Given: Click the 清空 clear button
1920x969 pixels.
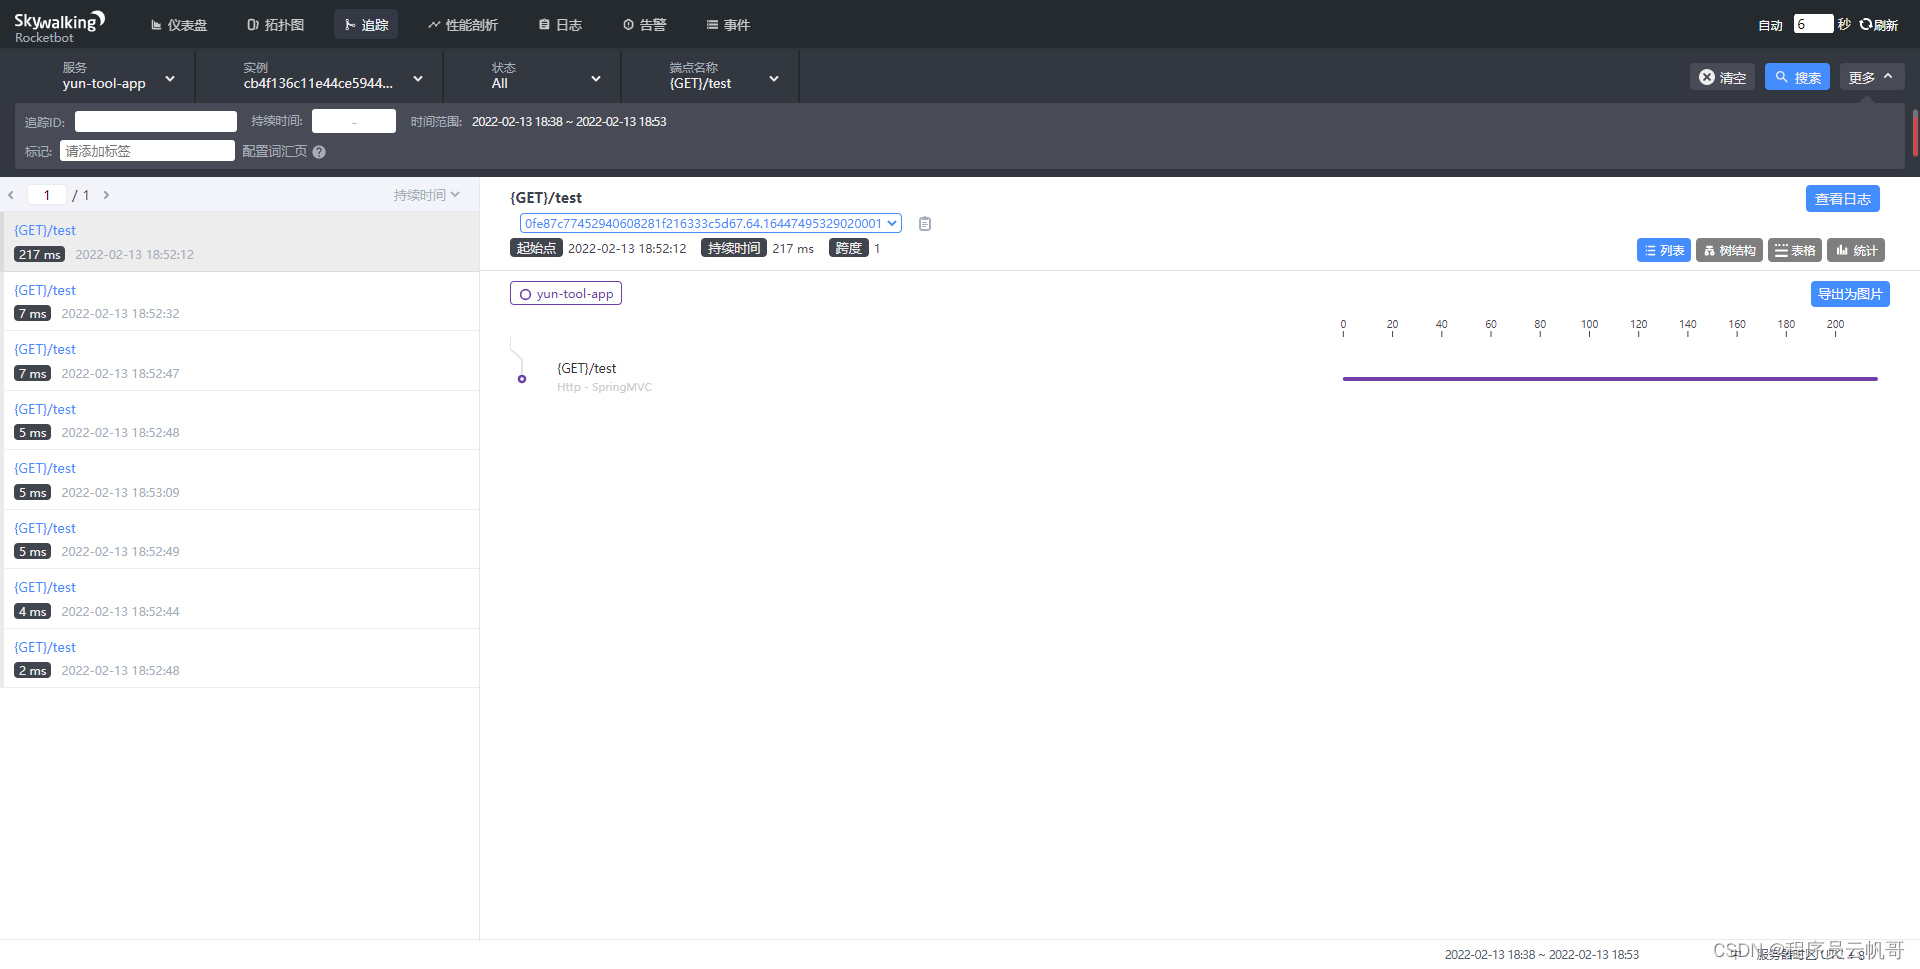Looking at the screenshot, I should (x=1722, y=77).
